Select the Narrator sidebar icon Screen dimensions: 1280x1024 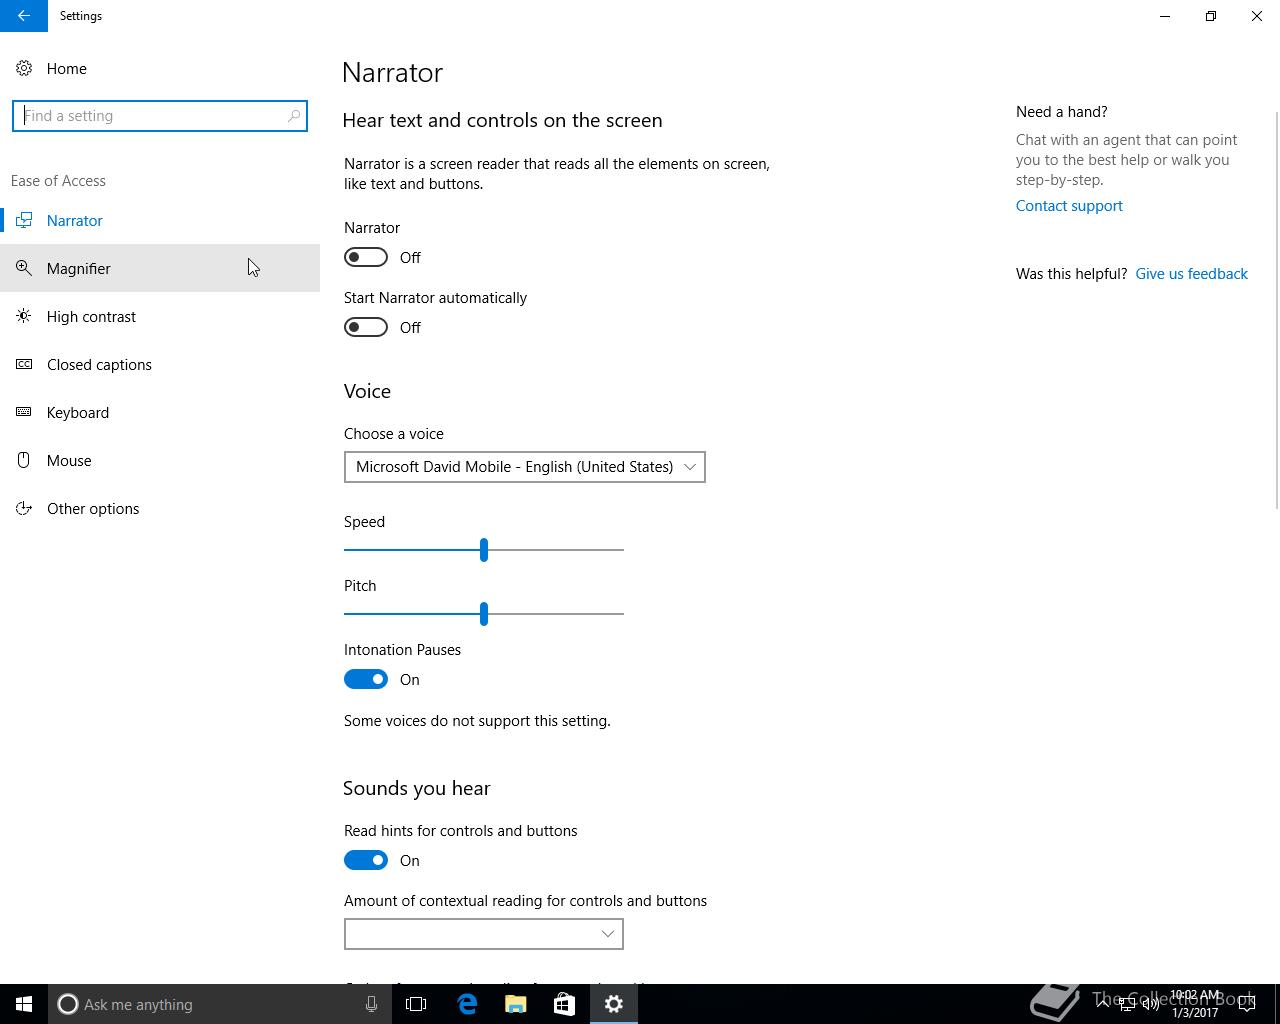tap(24, 221)
